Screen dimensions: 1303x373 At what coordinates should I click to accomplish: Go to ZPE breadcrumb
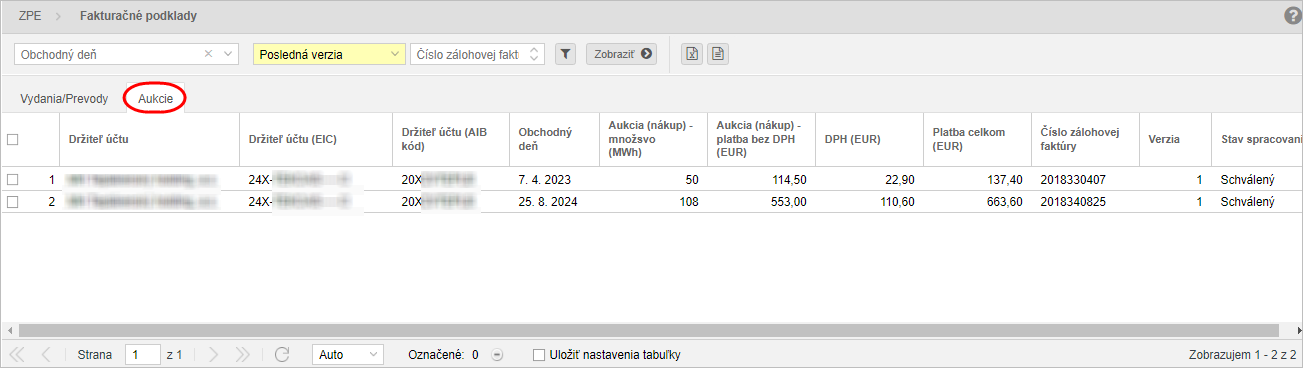coord(31,16)
